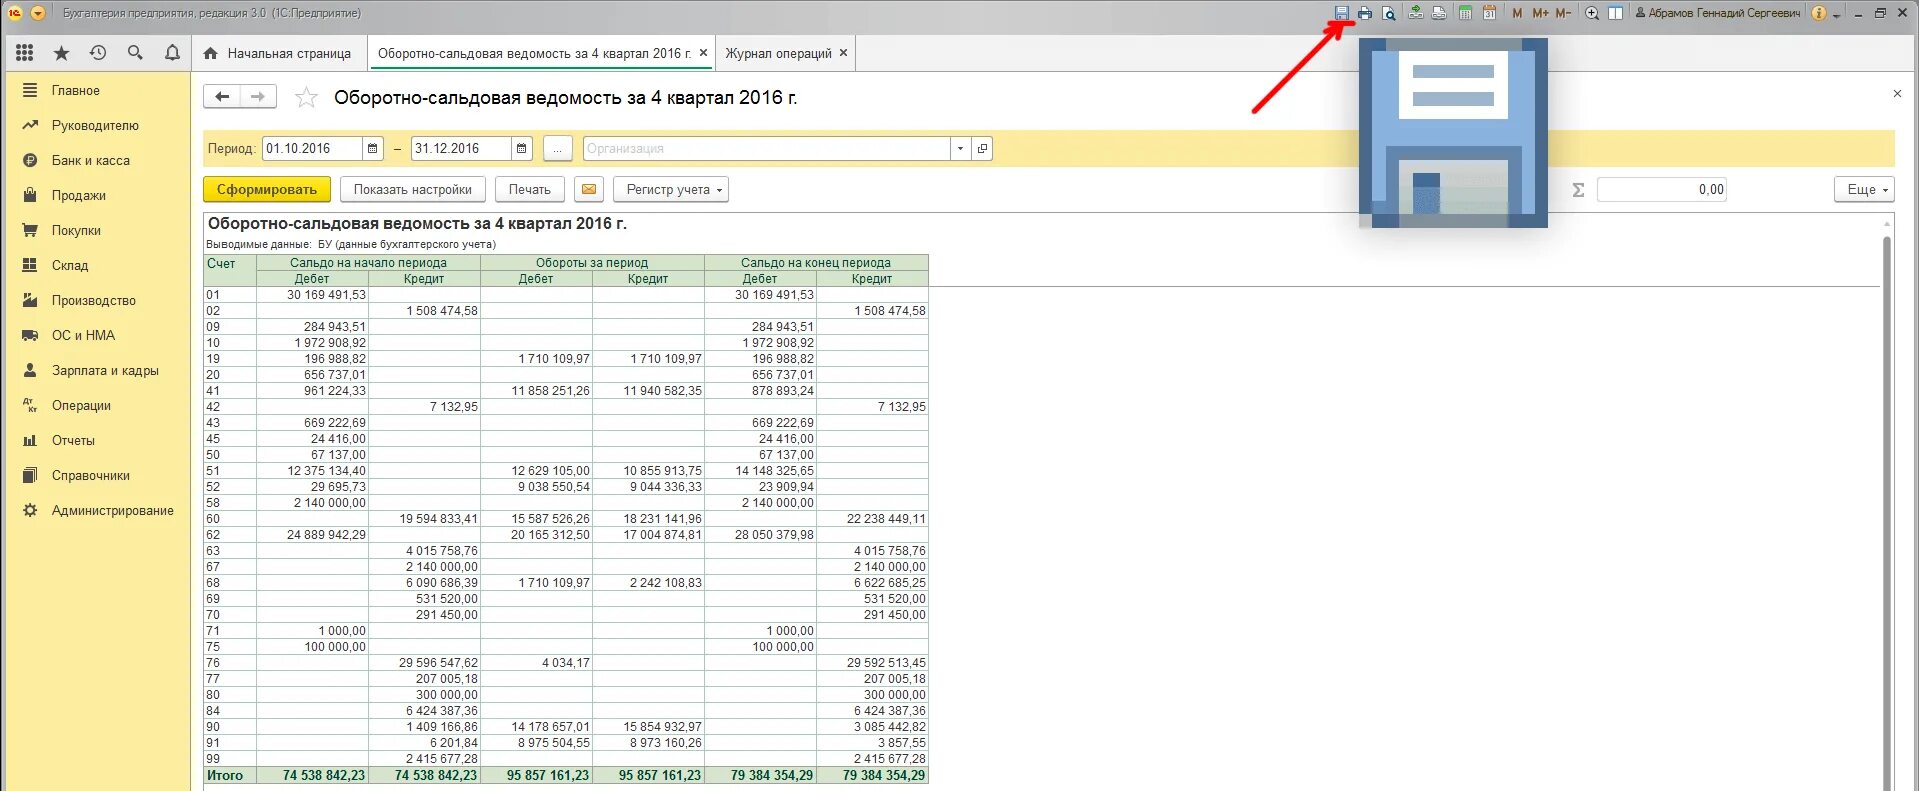Close the Оборотно-сальдовая ведомость tab
Viewport: 1919px width, 791px height.
click(x=703, y=53)
